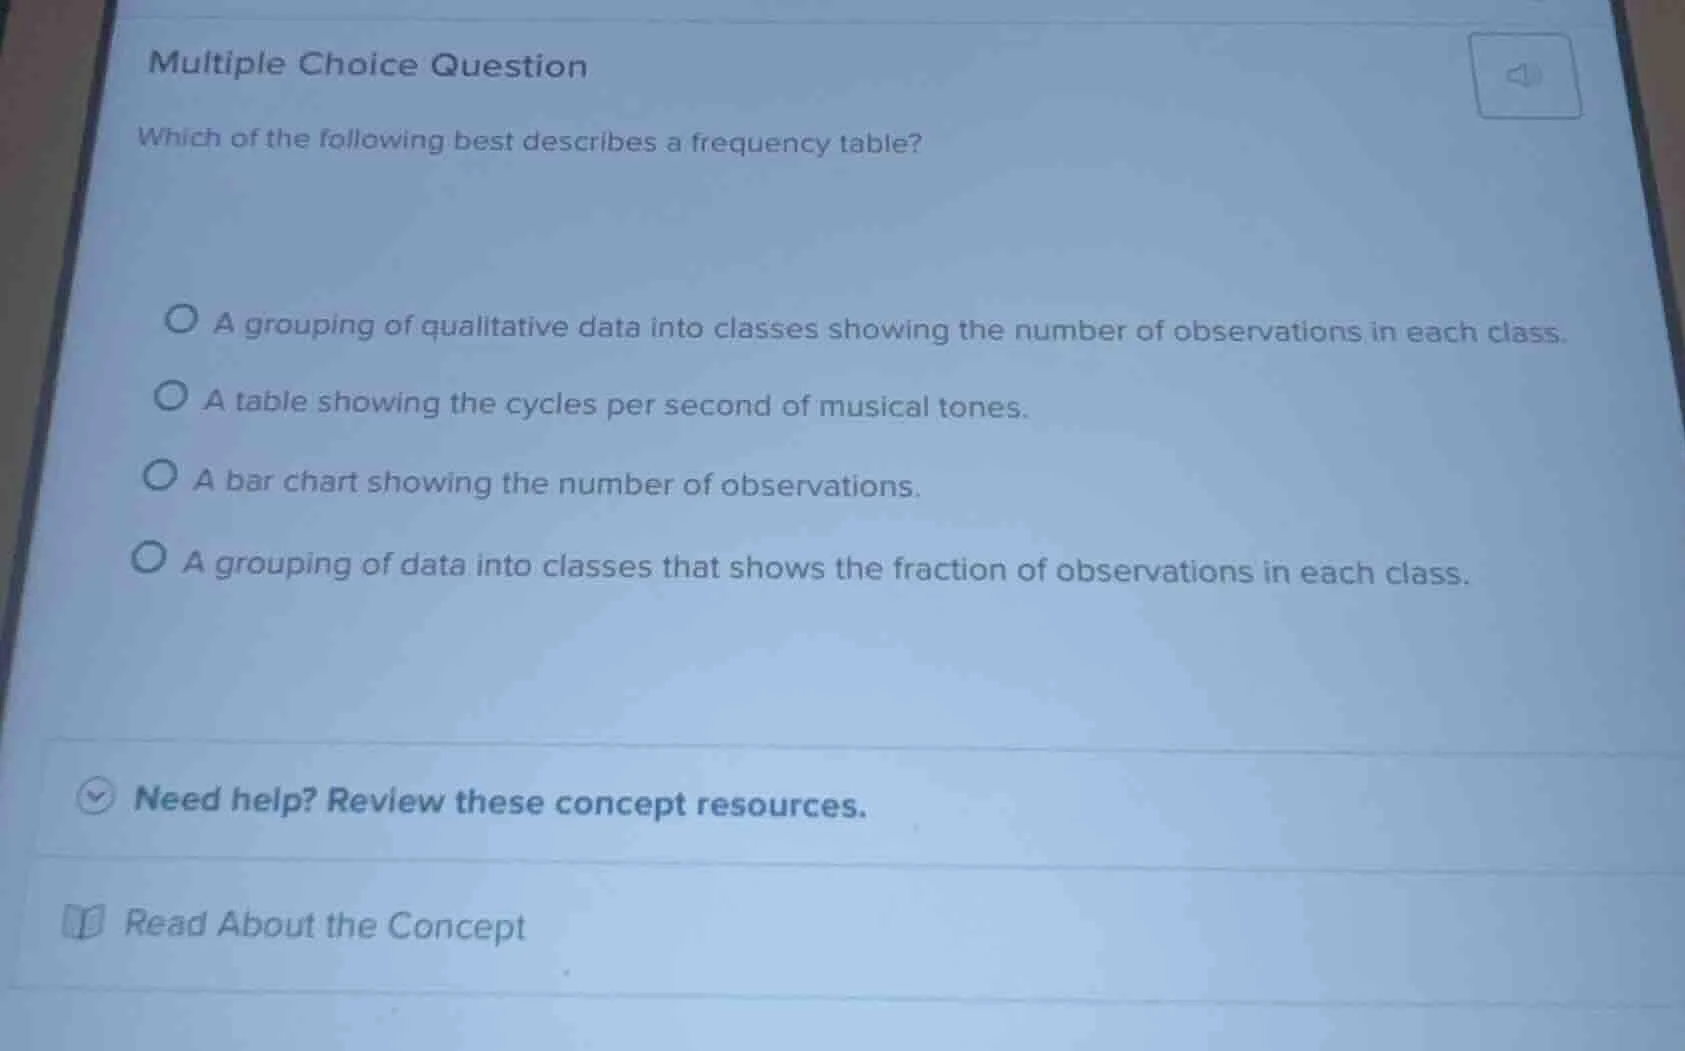Choose the fraction of observations answer
The image size is (1685, 1051).
[x=151, y=560]
